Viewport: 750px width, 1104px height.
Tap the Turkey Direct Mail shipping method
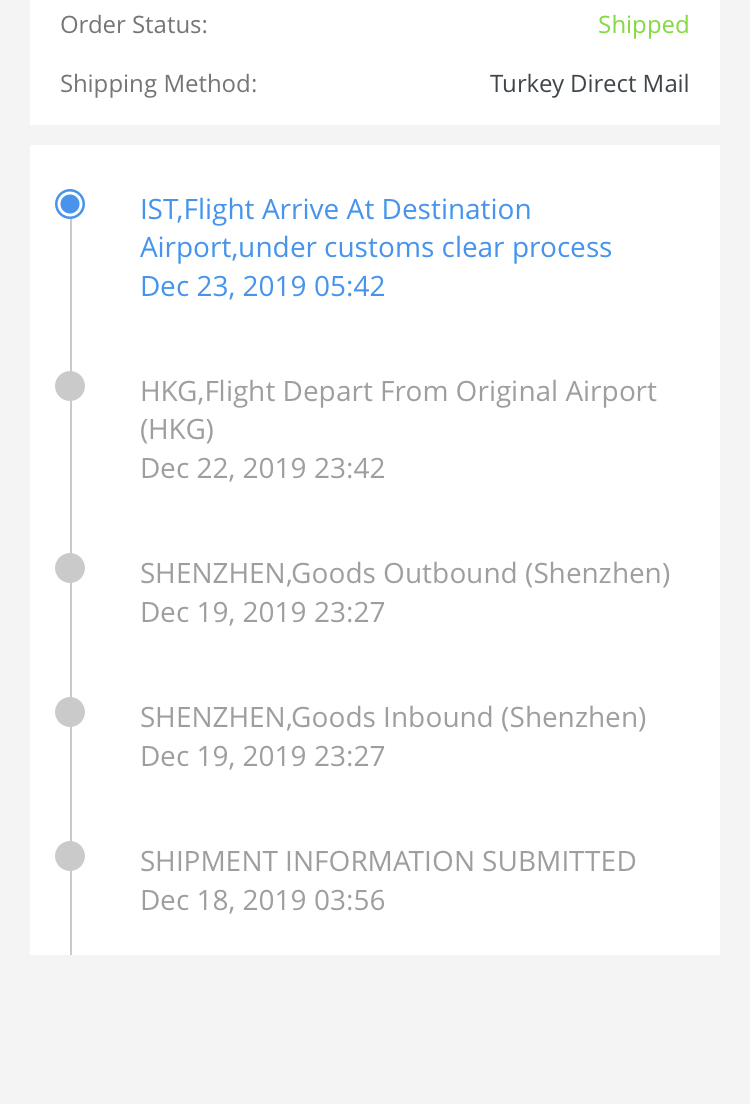[589, 84]
